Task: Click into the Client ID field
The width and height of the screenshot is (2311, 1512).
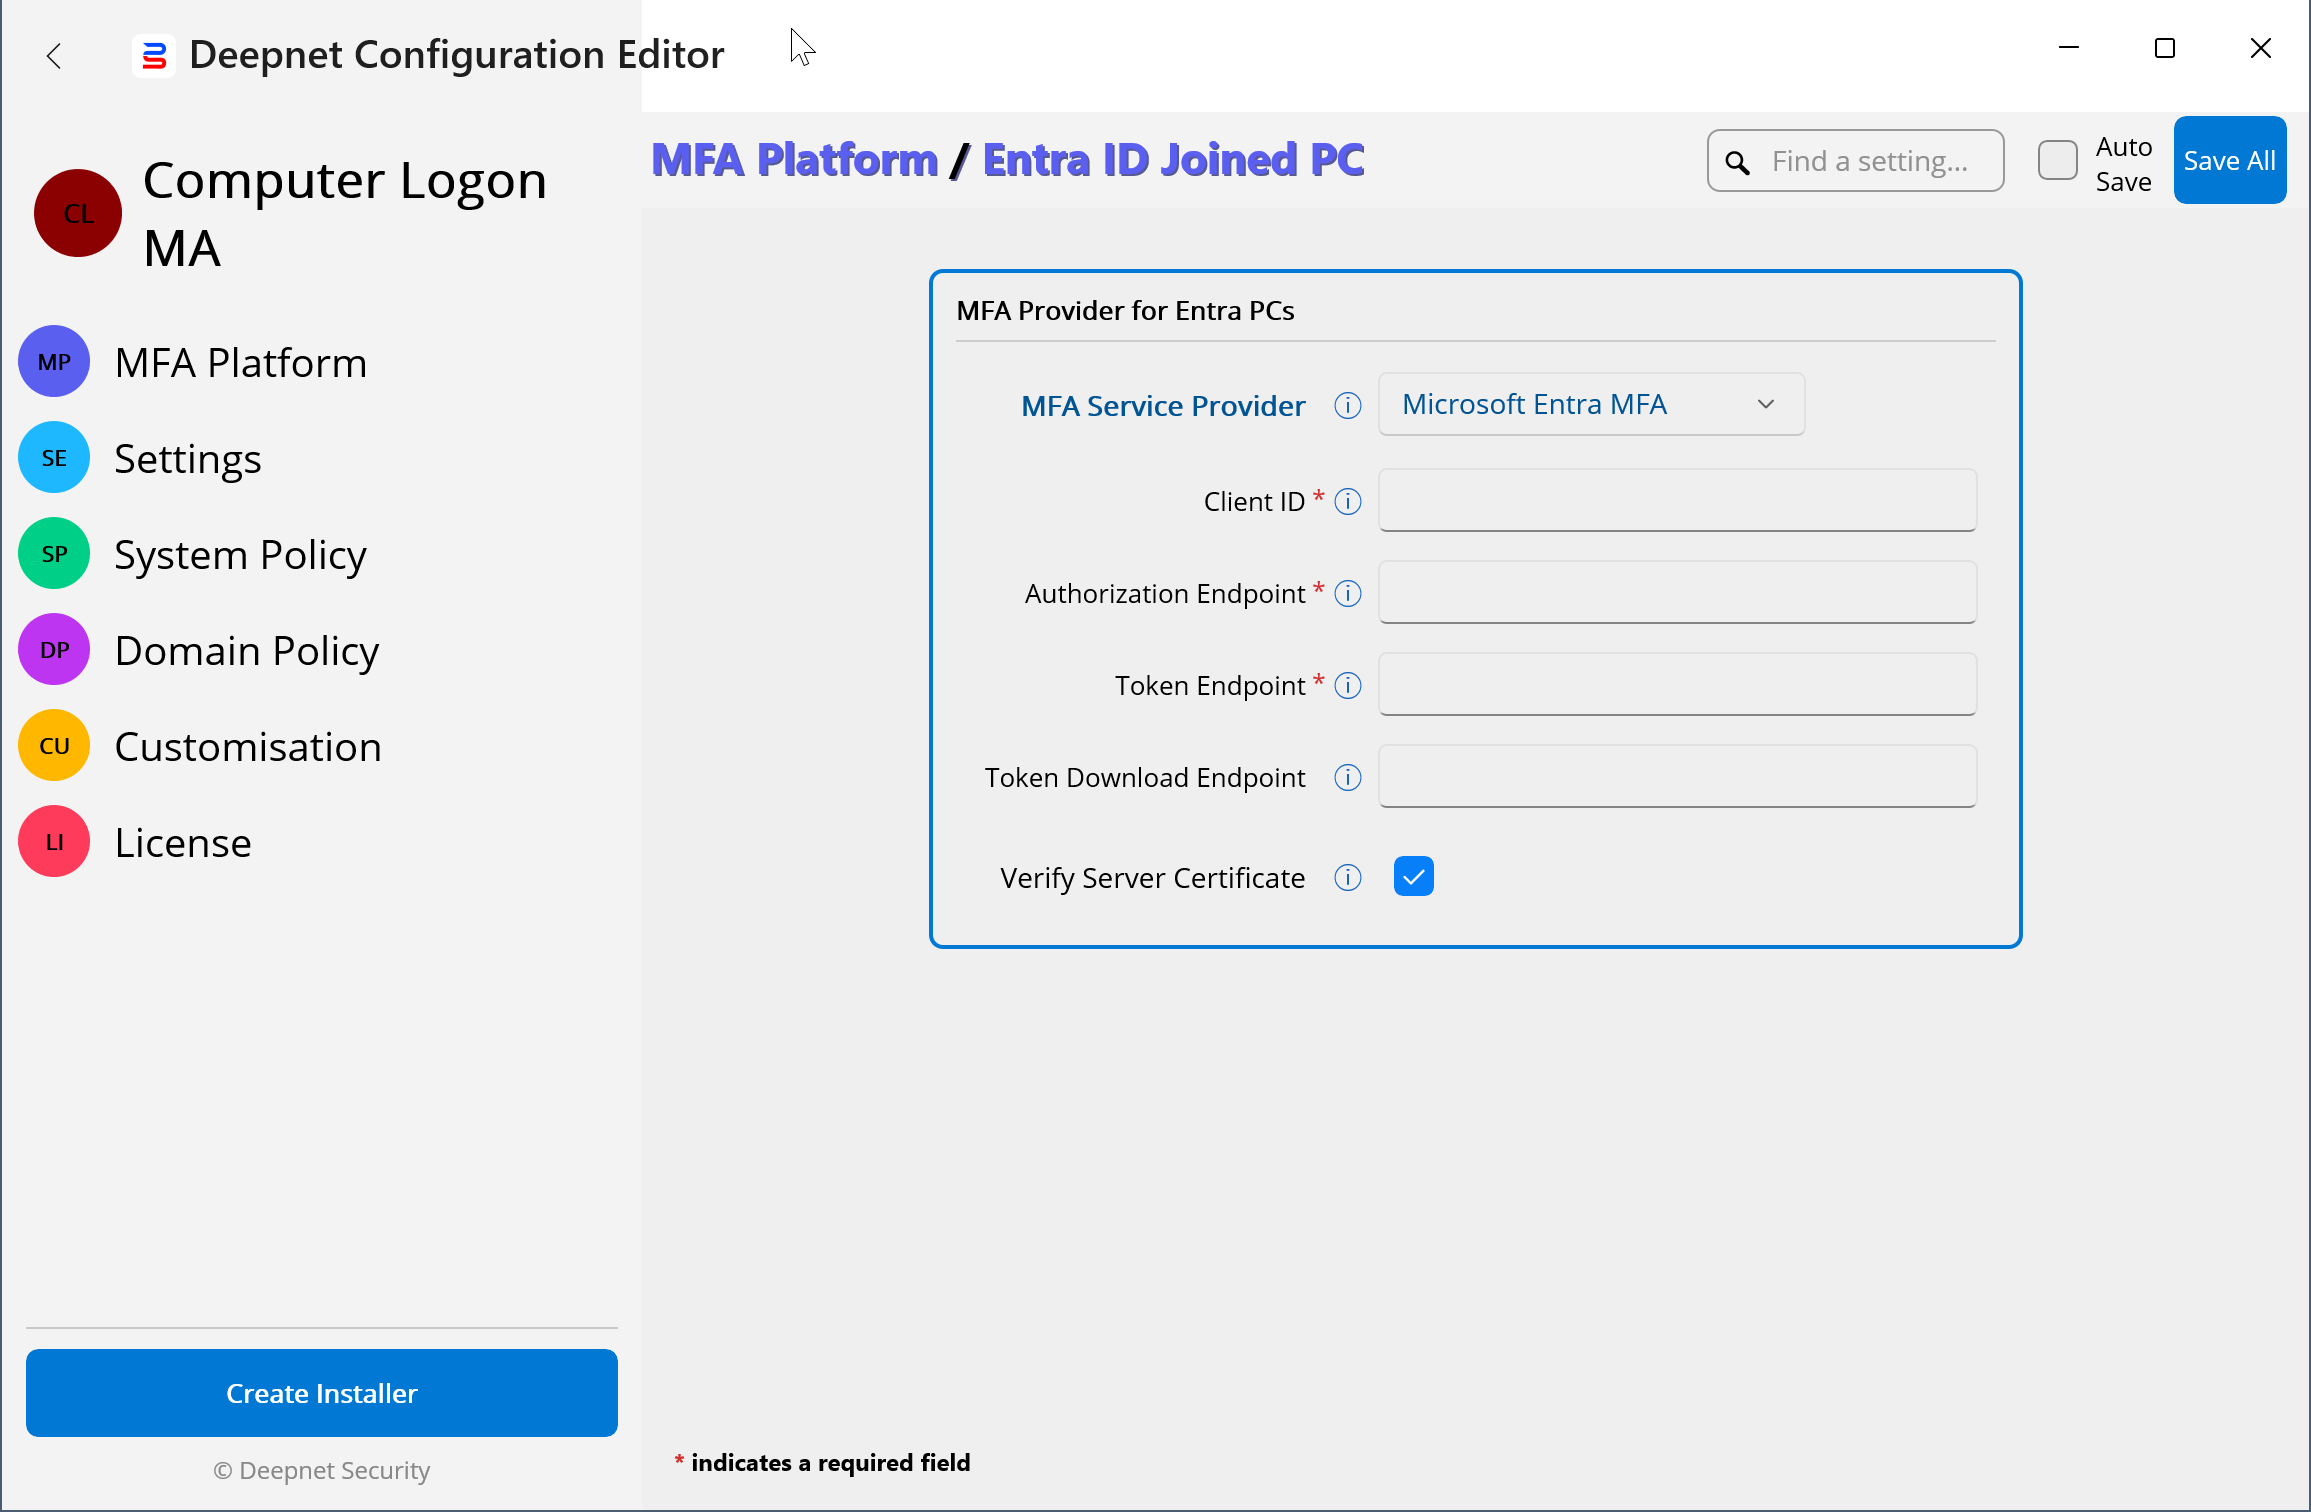Action: (1676, 500)
